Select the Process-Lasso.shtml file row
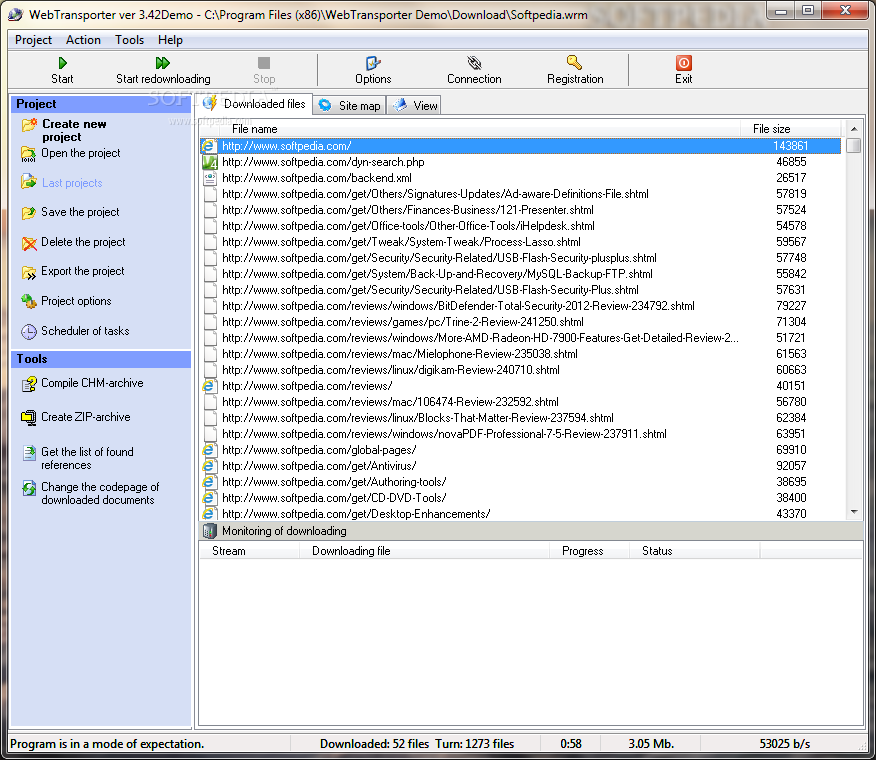Viewport: 876px width, 760px height. pos(521,243)
